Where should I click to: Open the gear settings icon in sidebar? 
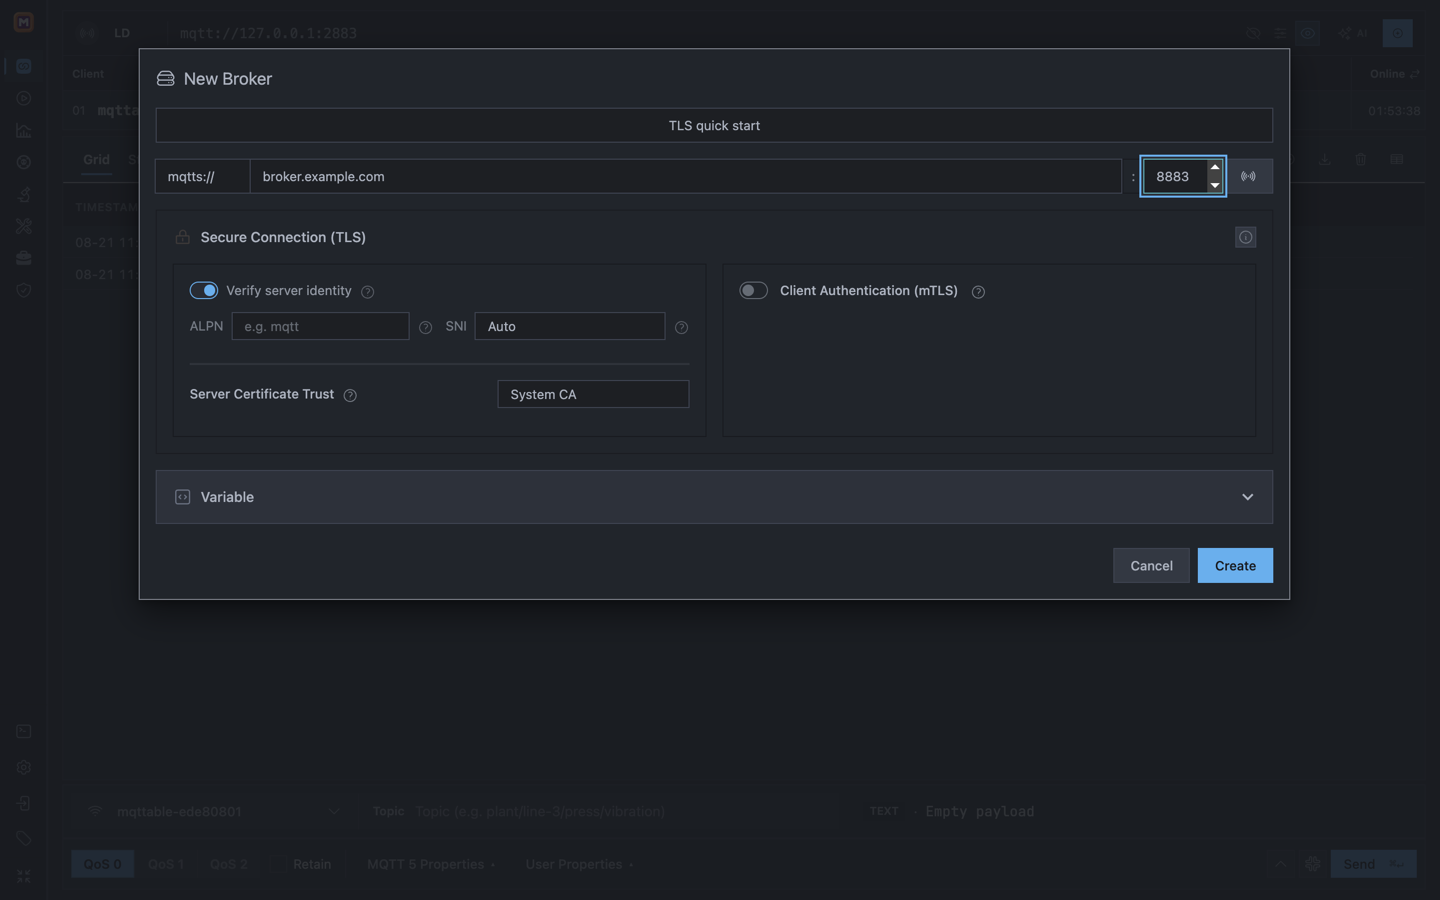click(23, 767)
